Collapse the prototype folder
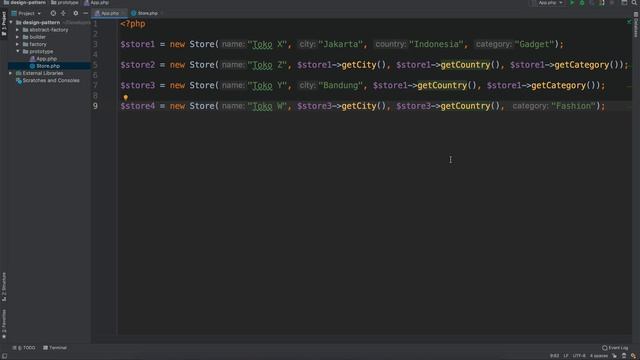The image size is (640, 360). pos(18,51)
